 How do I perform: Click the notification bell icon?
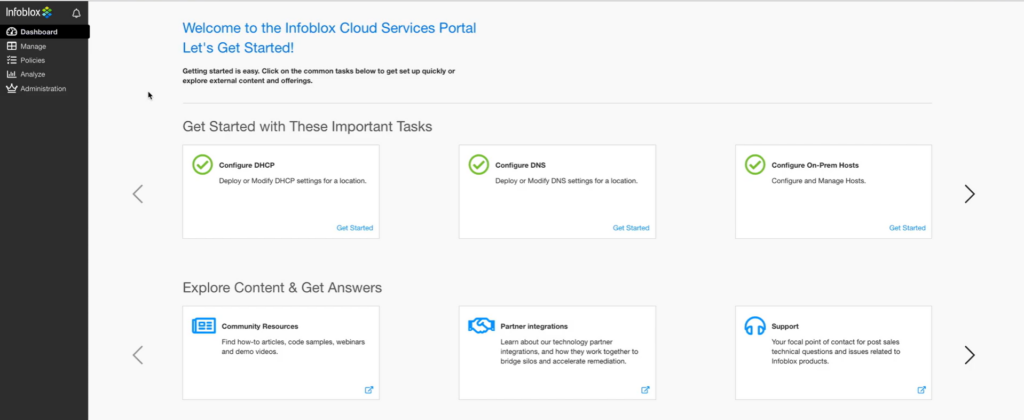[x=77, y=13]
